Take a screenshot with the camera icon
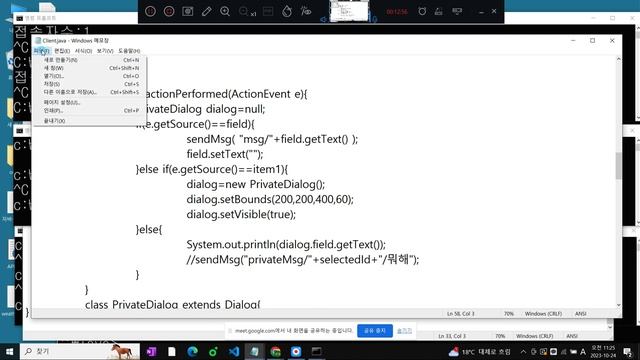Image resolution: width=640 pixels, height=360 pixels. coord(188,11)
